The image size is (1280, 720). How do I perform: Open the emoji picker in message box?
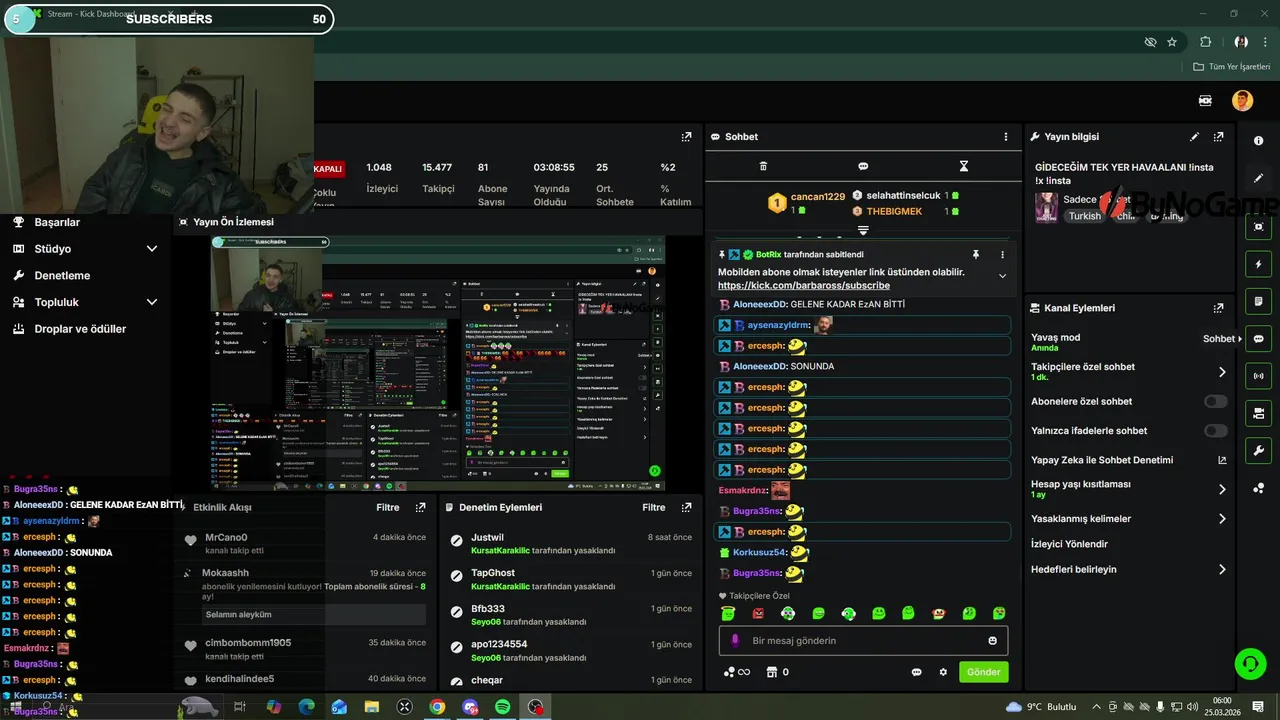(993, 641)
